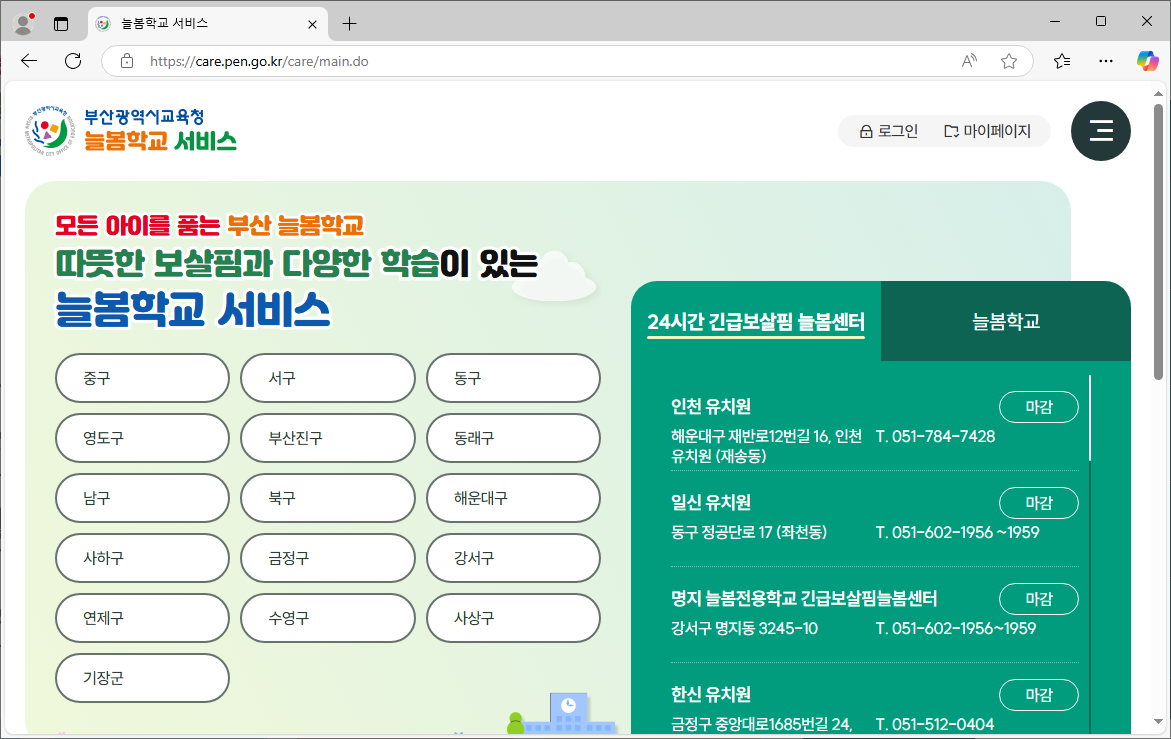Select the 24시간 긴급보살핌 늘봄센터 tab
This screenshot has width=1171, height=739.
click(756, 321)
